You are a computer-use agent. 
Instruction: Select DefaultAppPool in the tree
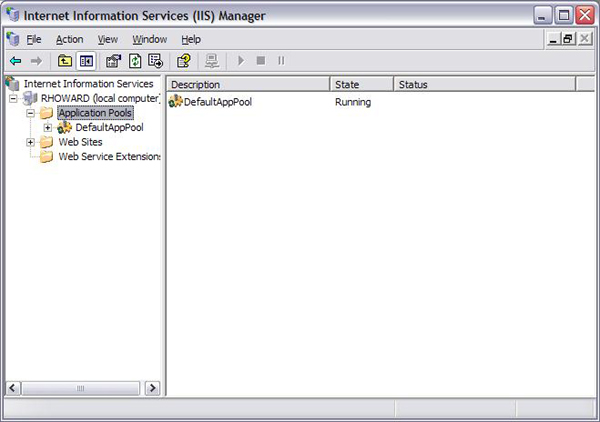(109, 127)
